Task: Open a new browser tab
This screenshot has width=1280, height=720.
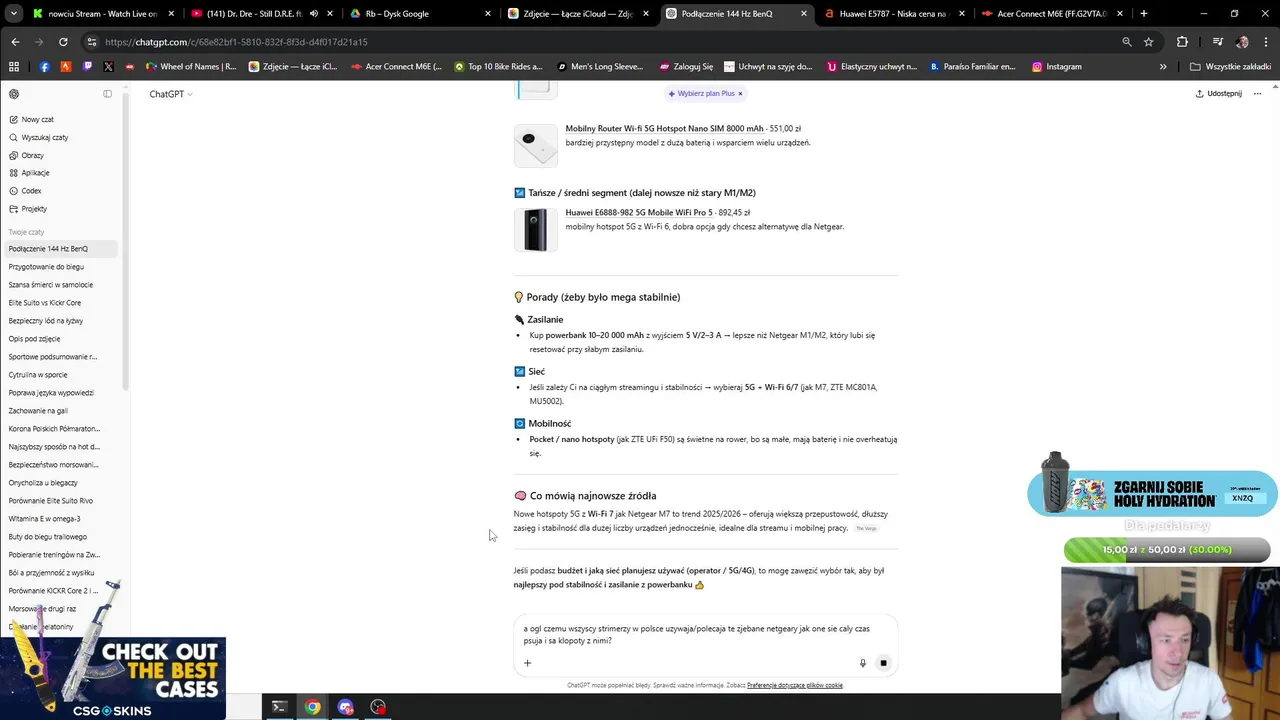Action: pyautogui.click(x=1143, y=14)
